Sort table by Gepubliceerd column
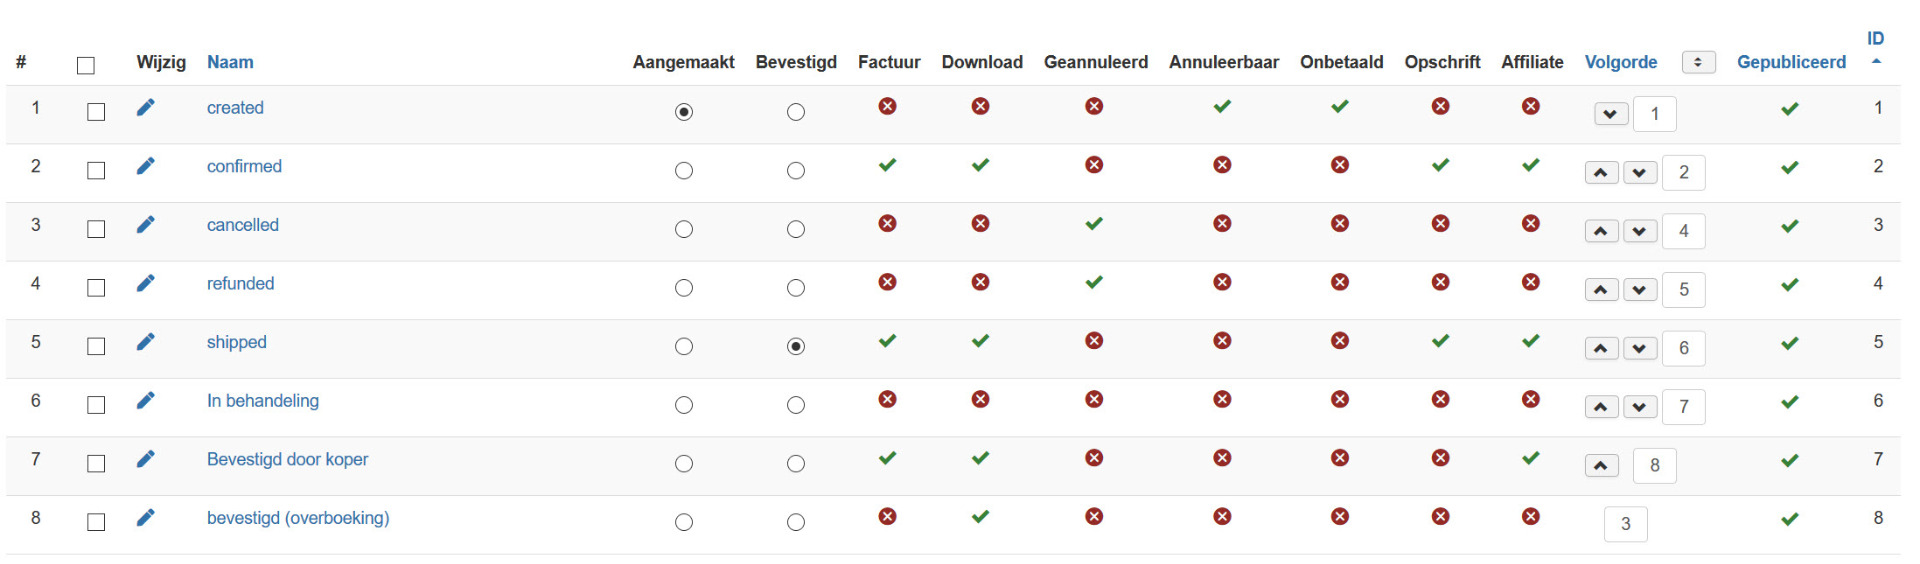The width and height of the screenshot is (1920, 564). [1791, 62]
